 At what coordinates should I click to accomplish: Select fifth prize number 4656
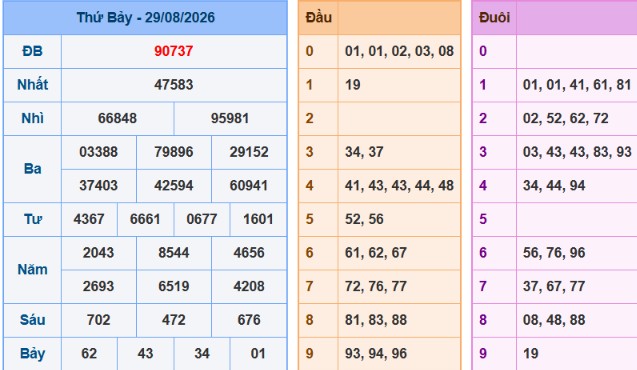click(249, 253)
